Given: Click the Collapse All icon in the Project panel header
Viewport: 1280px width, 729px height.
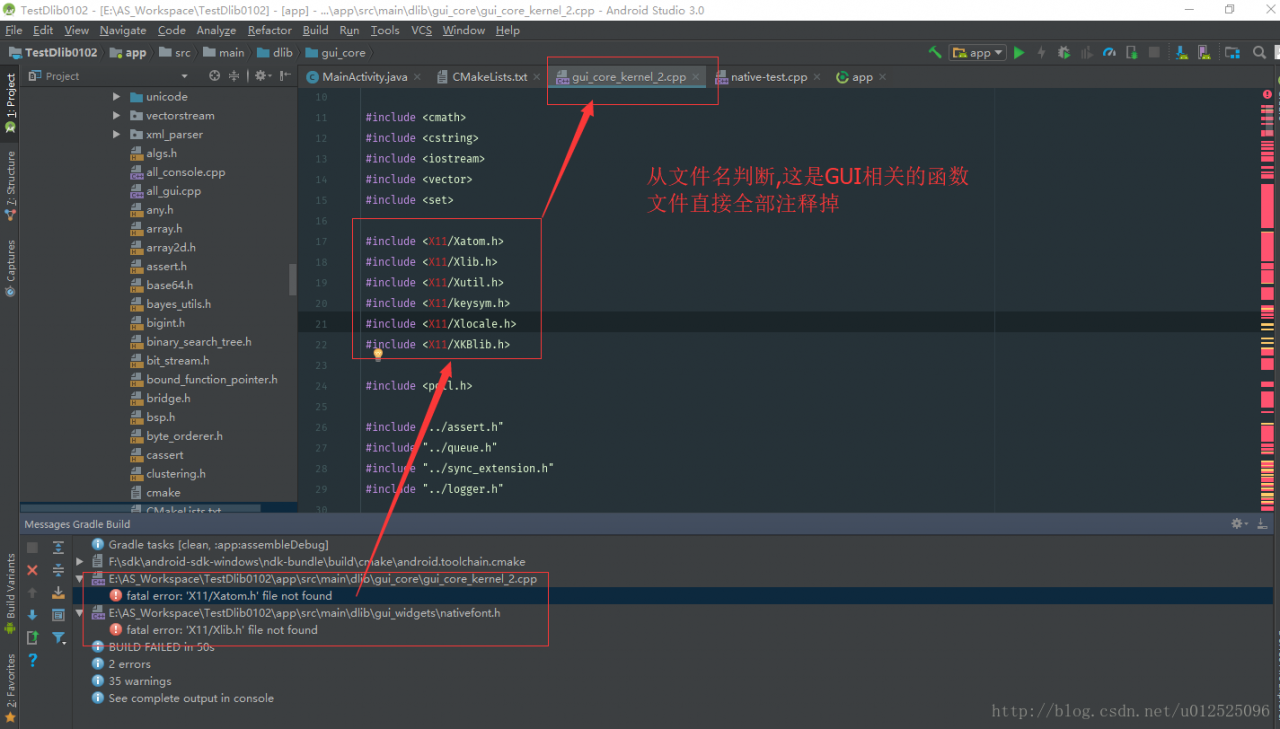Looking at the screenshot, I should (x=234, y=76).
